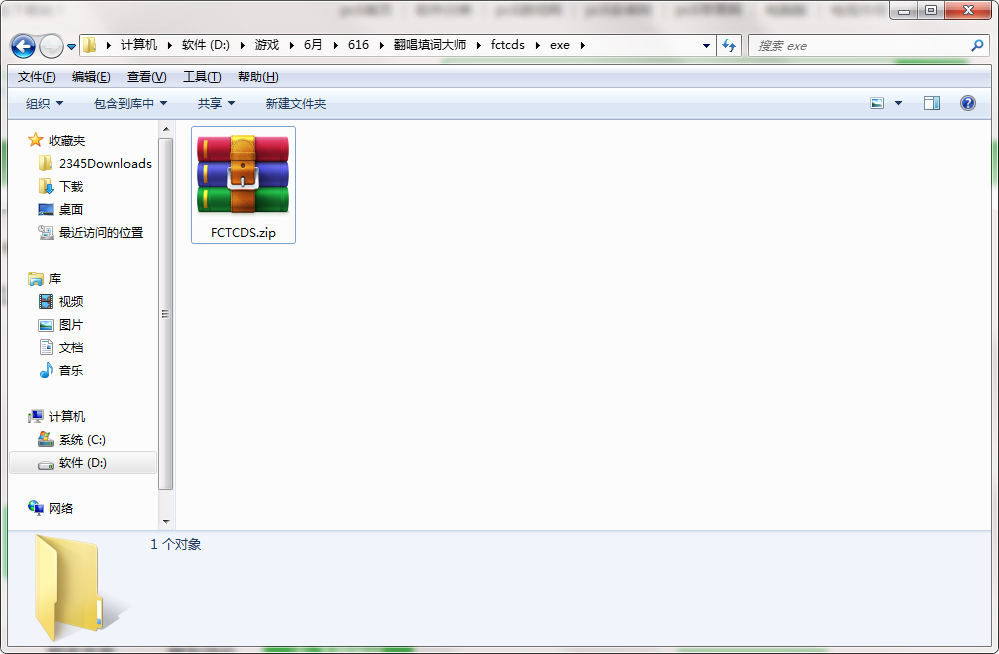Expand the 包含到库中 dropdown
The height and width of the screenshot is (654, 999).
tap(130, 103)
